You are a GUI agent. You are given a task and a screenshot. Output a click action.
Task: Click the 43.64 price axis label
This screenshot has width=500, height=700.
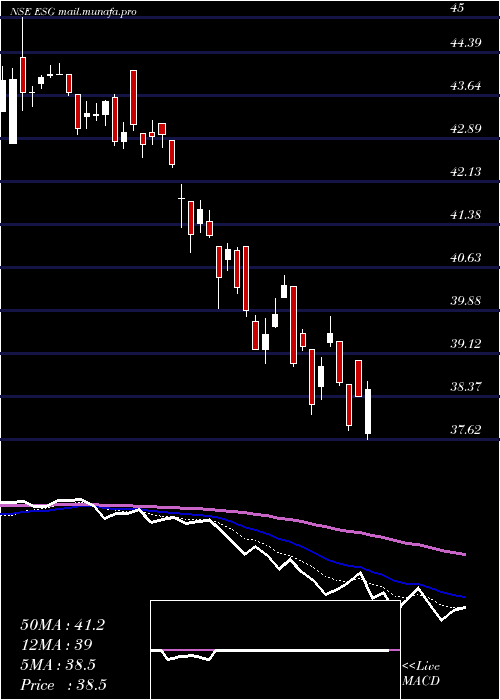[466, 86]
